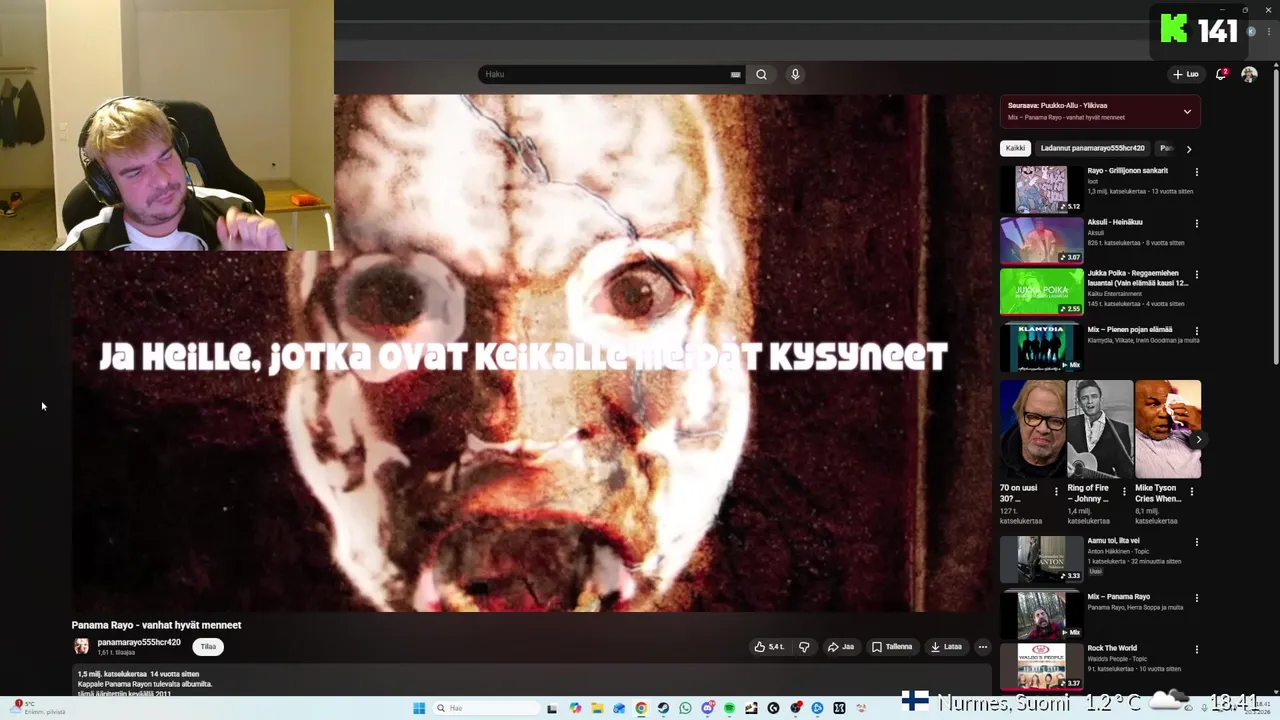Screen dimensions: 1280x720
Task: Select Ladannut panamarayo555hcr420 filter chip
Action: point(1092,148)
